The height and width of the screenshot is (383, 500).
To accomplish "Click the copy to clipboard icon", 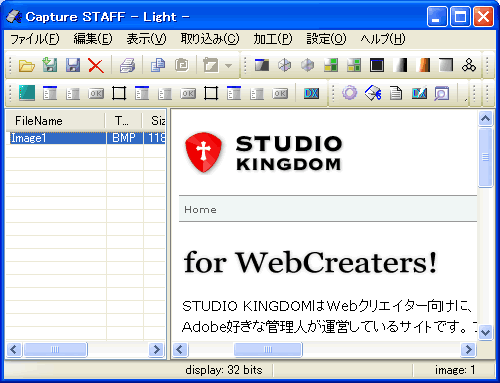I will 158,65.
